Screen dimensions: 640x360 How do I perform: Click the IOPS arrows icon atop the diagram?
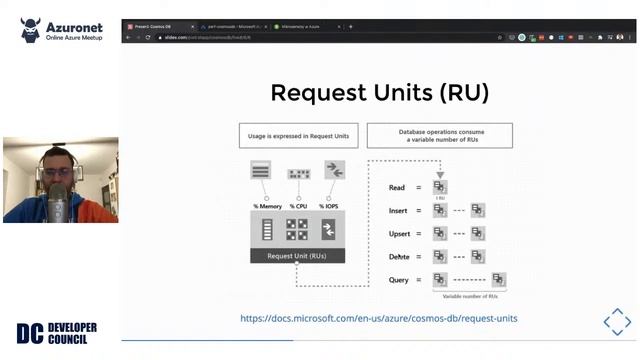(x=335, y=170)
